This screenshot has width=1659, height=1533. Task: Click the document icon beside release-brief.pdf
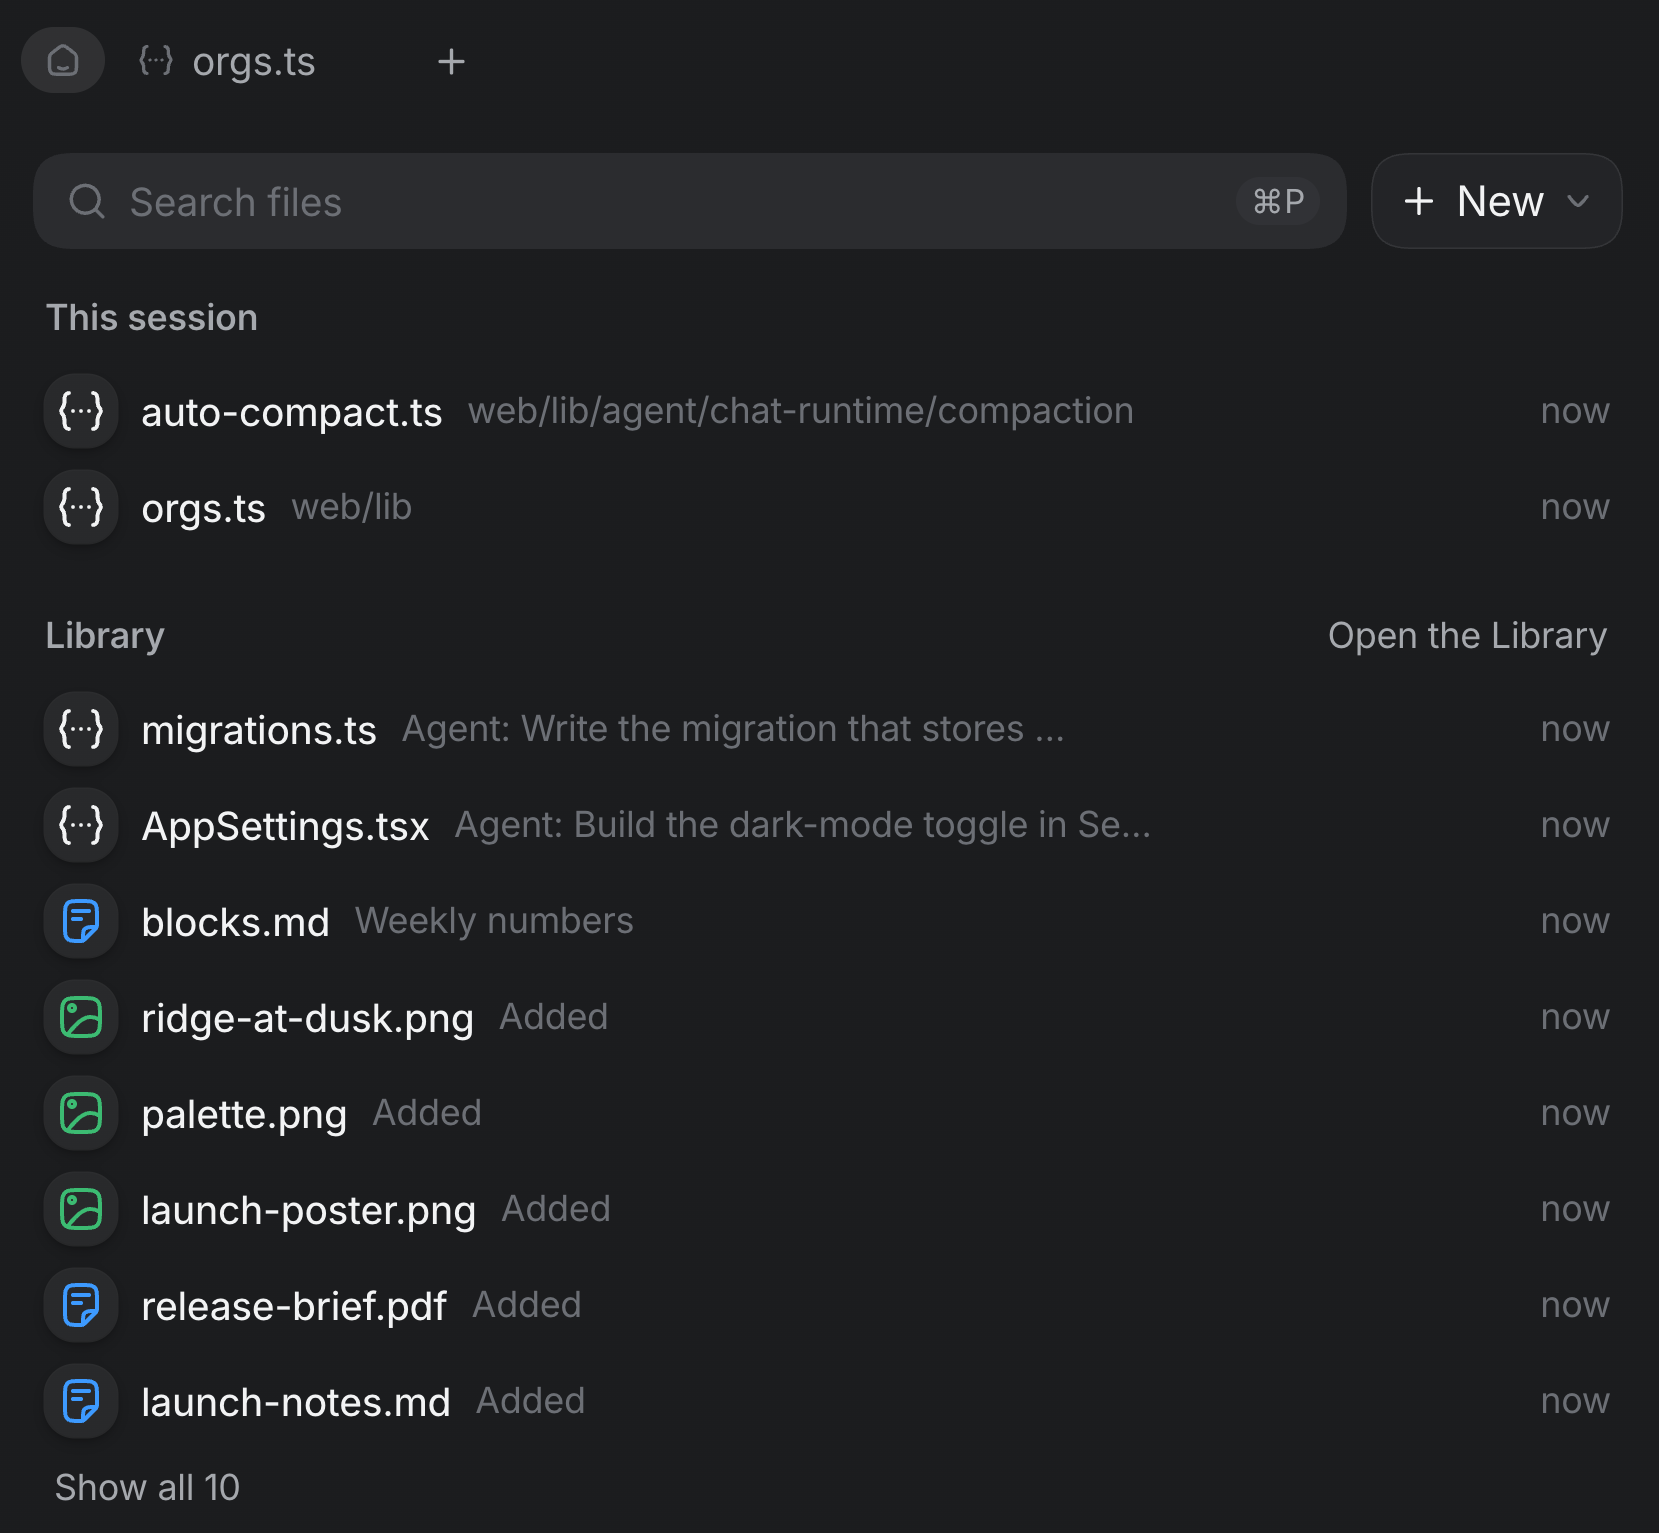(81, 1305)
